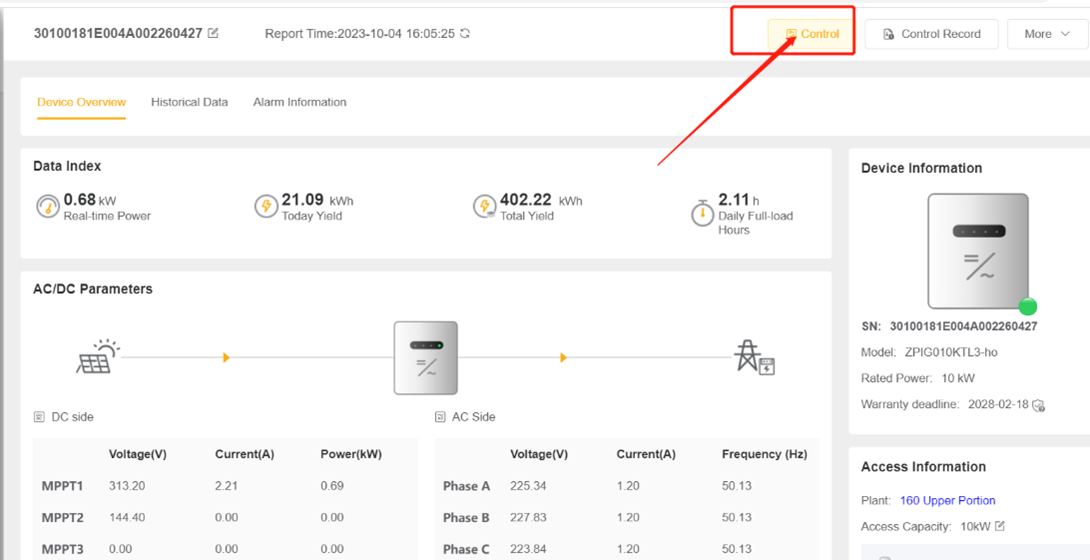The image size is (1090, 560).
Task: Click the inverter icon in AC/DC diagram
Action: (425, 358)
